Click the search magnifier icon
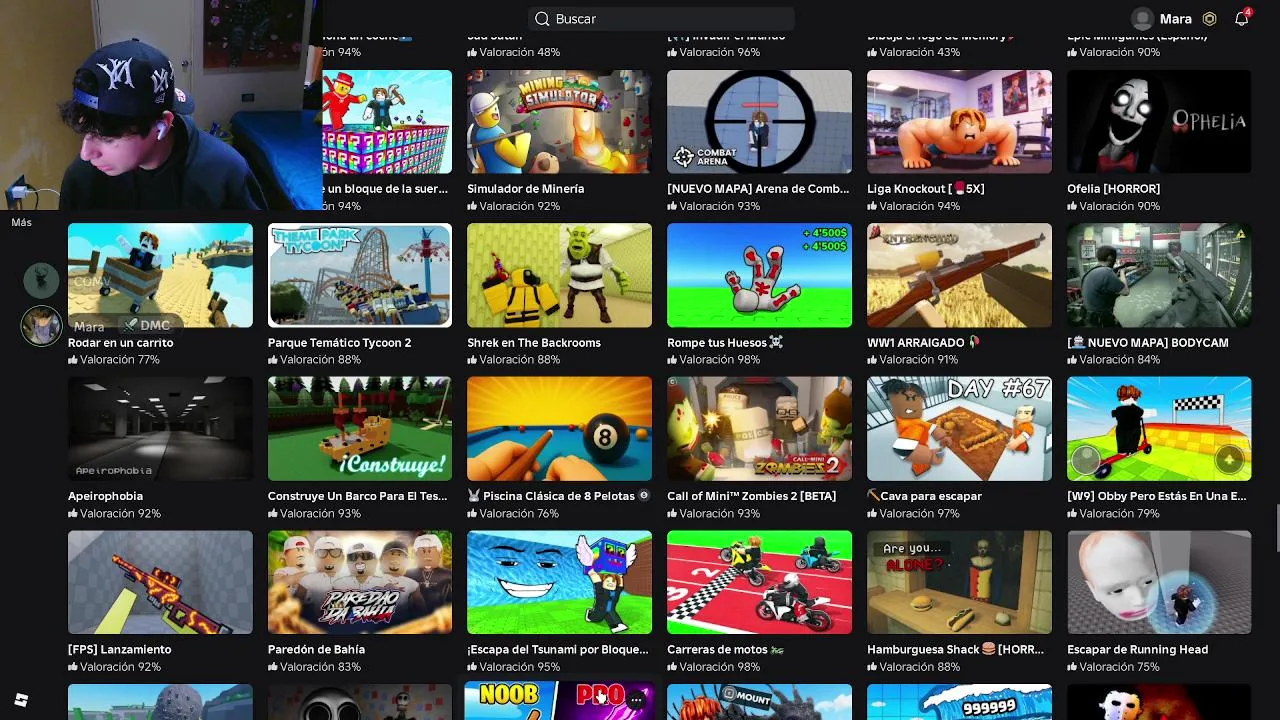 pos(542,19)
